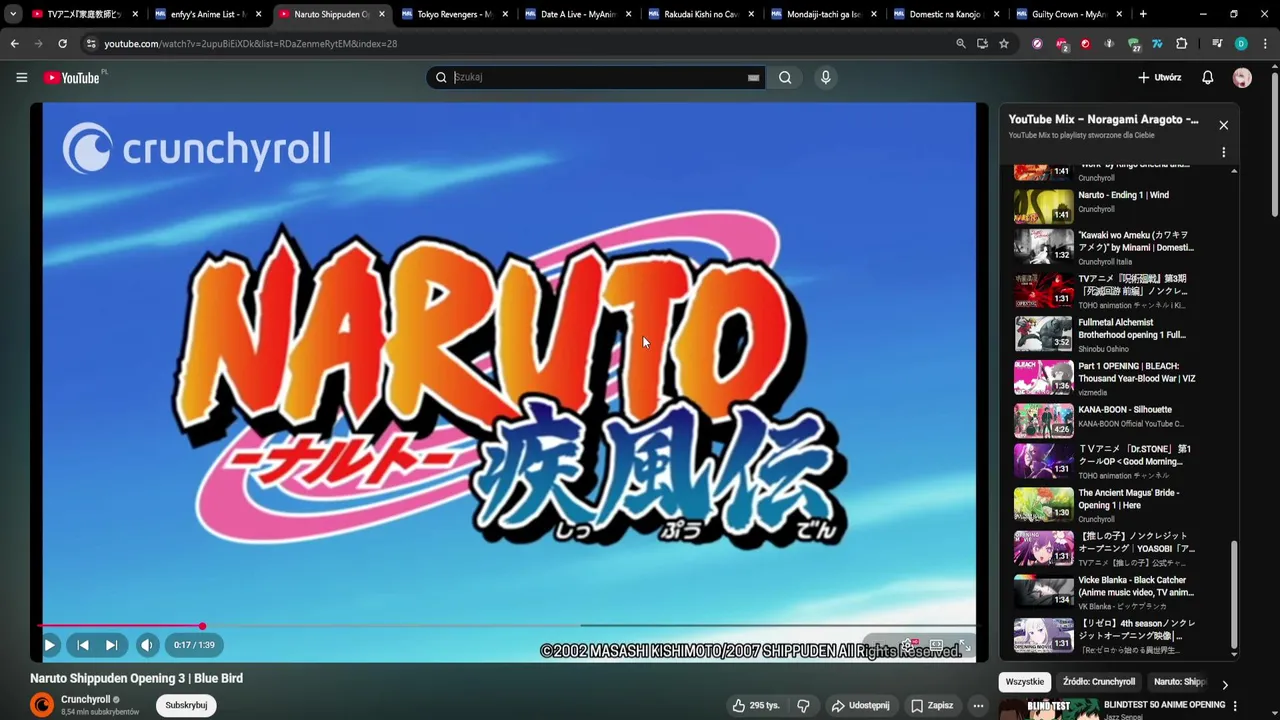Mute the video volume
The height and width of the screenshot is (720, 1280).
[147, 645]
